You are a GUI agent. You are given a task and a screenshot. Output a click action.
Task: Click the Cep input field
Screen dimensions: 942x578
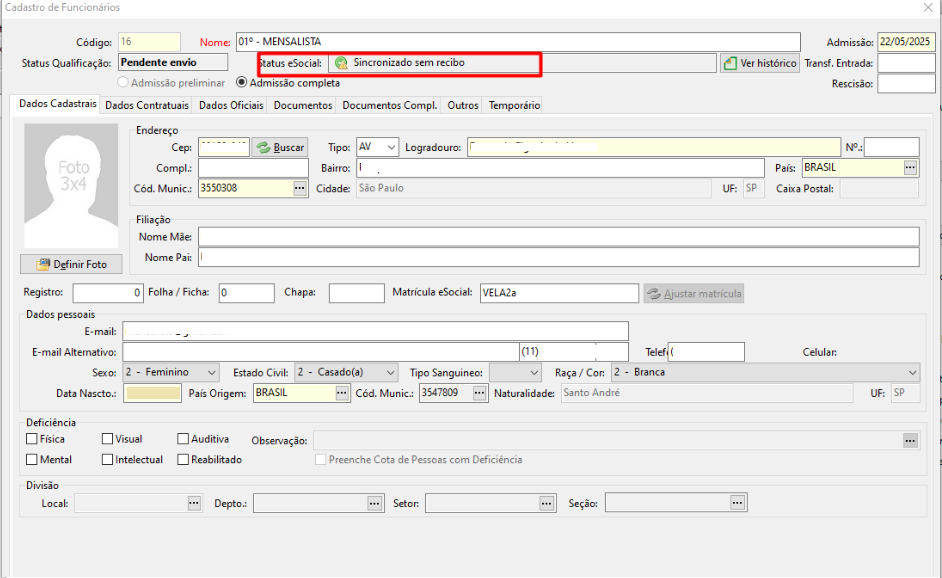click(223, 147)
